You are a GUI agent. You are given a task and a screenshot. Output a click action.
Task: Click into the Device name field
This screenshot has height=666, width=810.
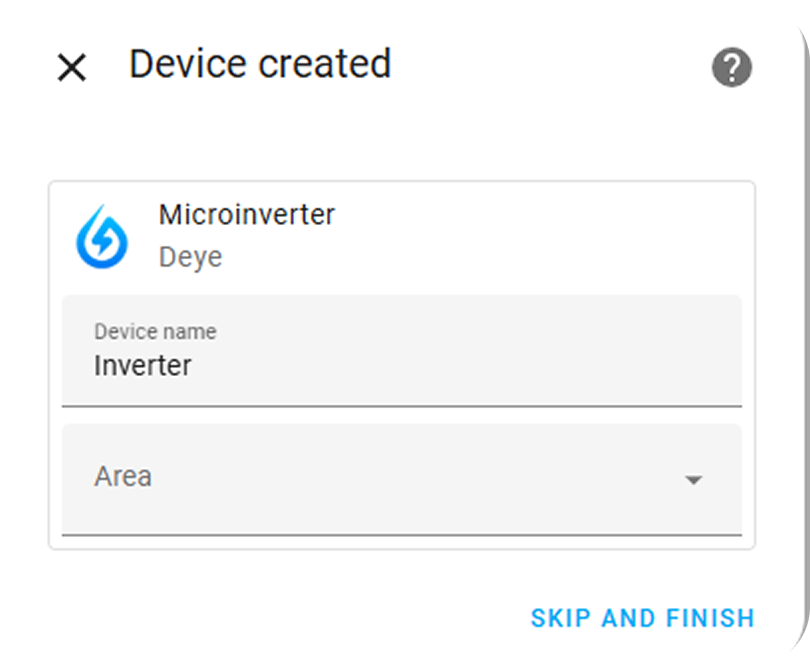tap(402, 351)
